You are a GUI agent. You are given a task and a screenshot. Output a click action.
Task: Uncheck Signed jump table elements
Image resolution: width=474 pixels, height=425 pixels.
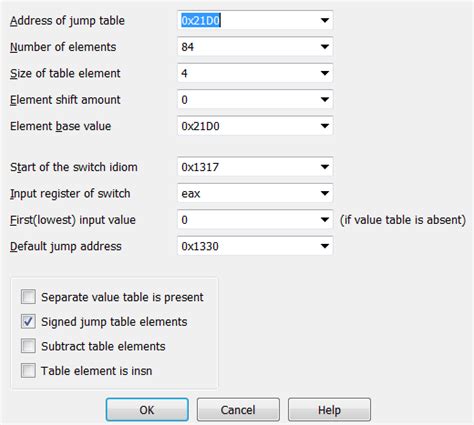(28, 321)
